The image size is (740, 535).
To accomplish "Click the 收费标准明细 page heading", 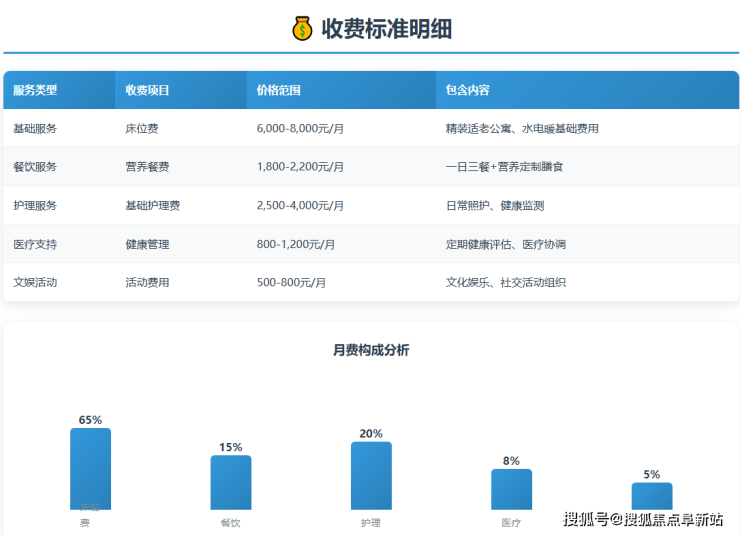I will [x=386, y=29].
